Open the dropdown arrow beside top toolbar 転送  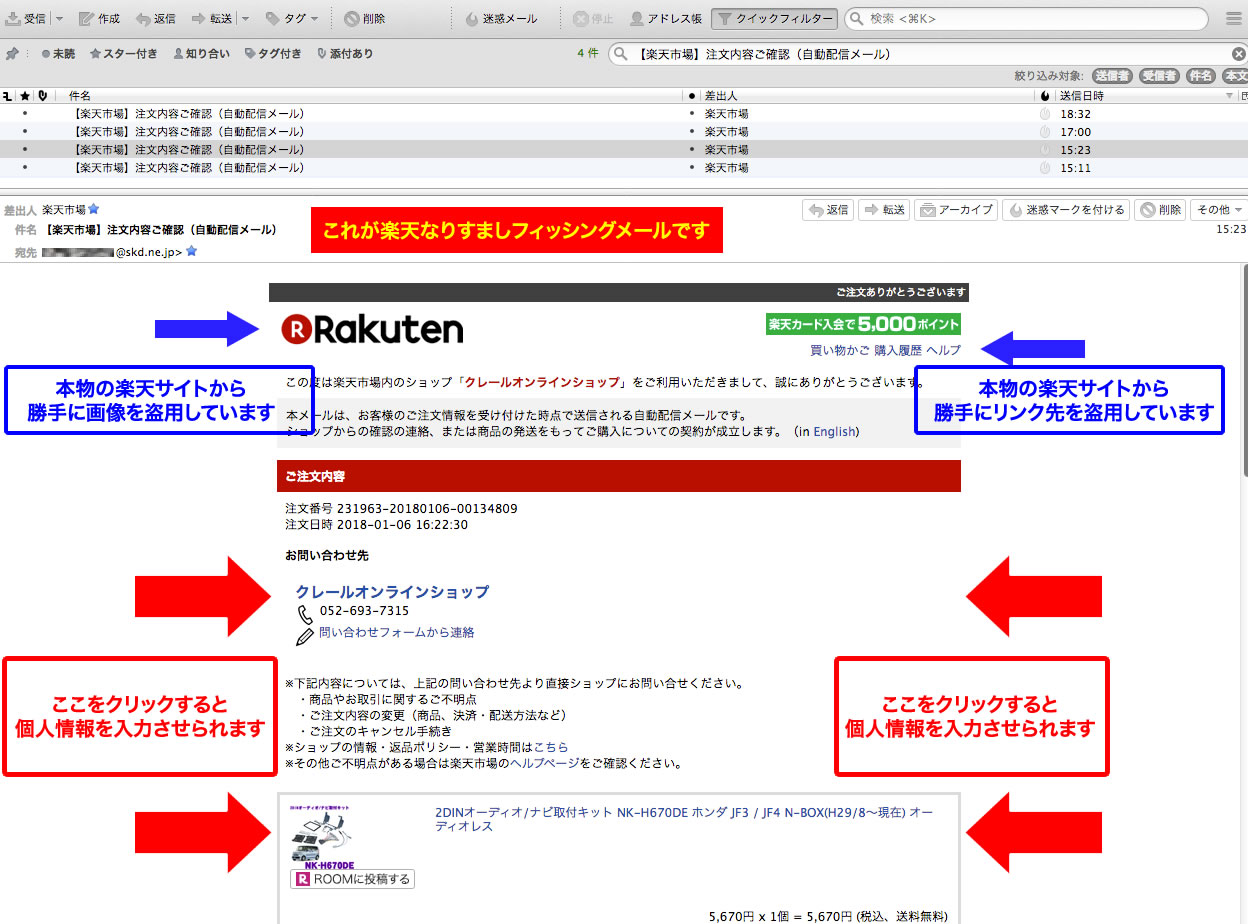click(x=246, y=19)
